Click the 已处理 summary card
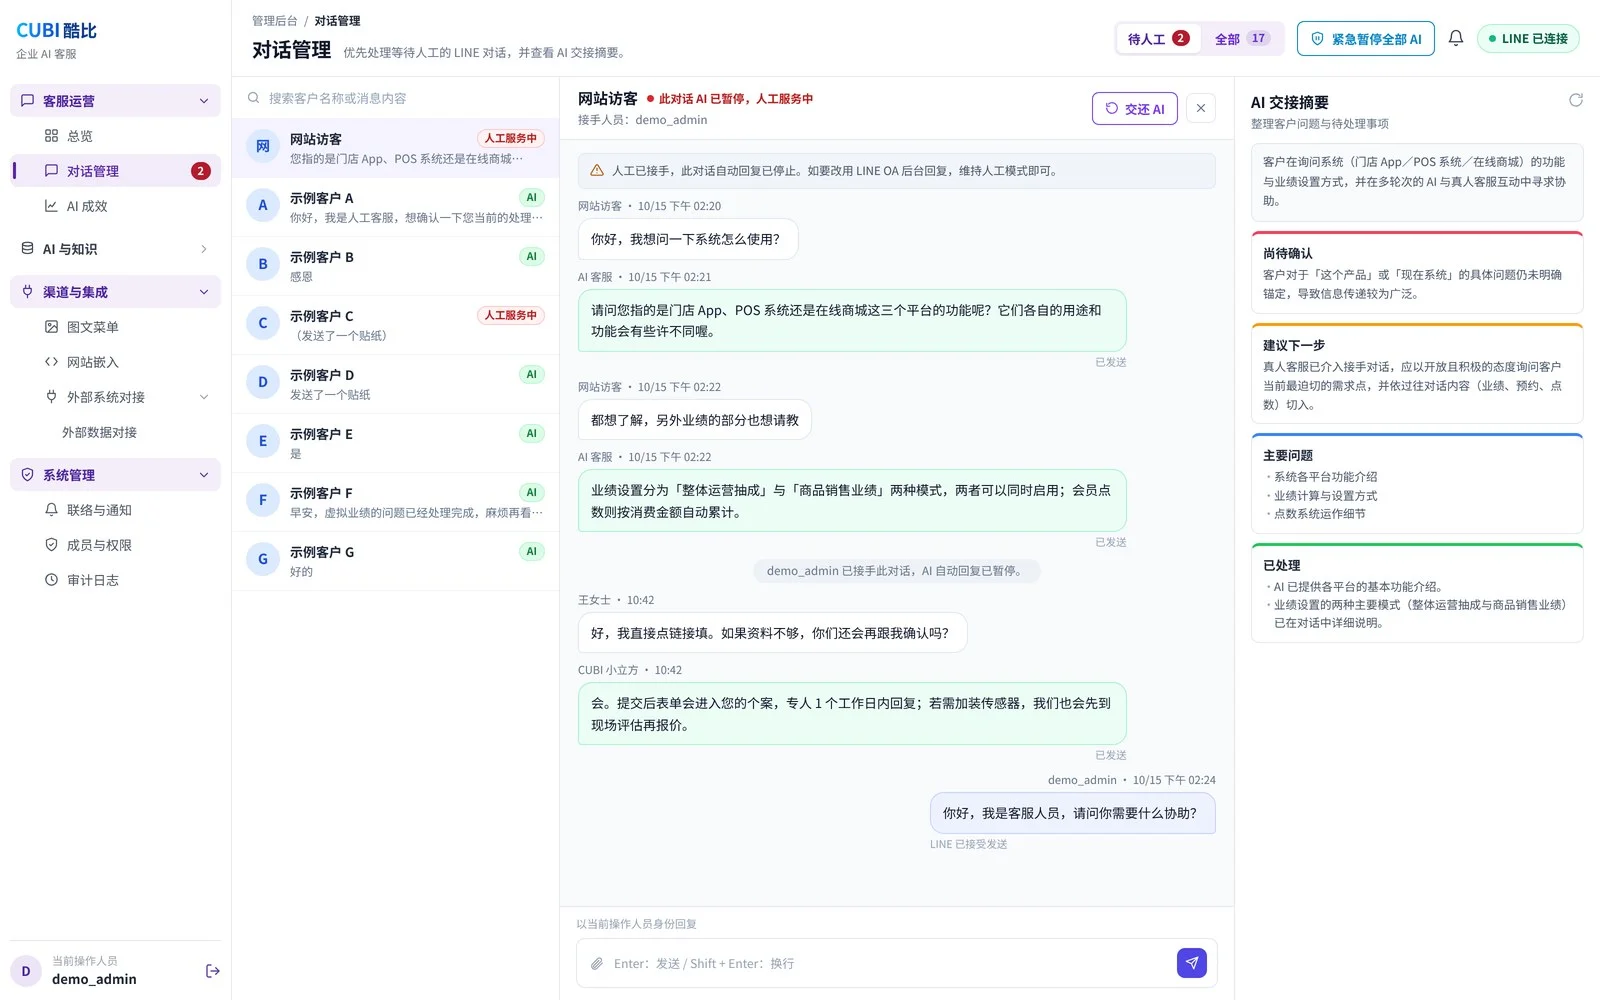 pos(1417,593)
